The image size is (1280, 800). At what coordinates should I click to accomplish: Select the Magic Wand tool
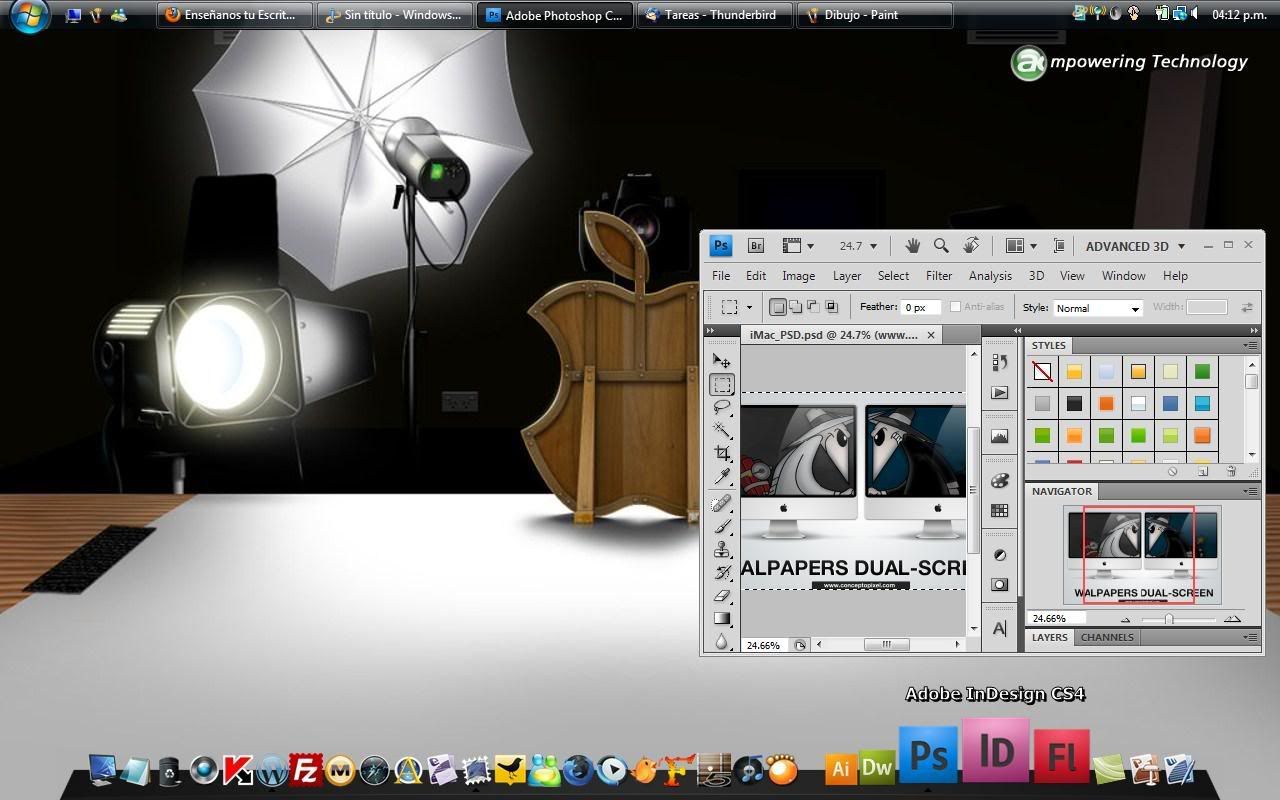tap(722, 430)
